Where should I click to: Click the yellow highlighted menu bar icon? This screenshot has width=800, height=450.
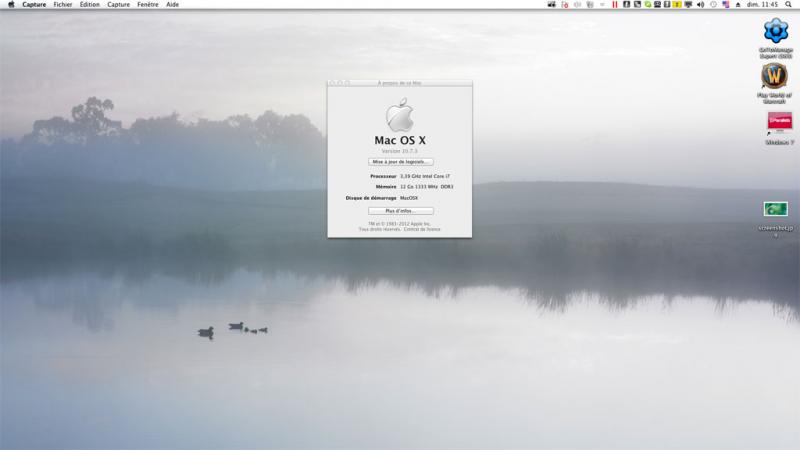coord(677,4)
